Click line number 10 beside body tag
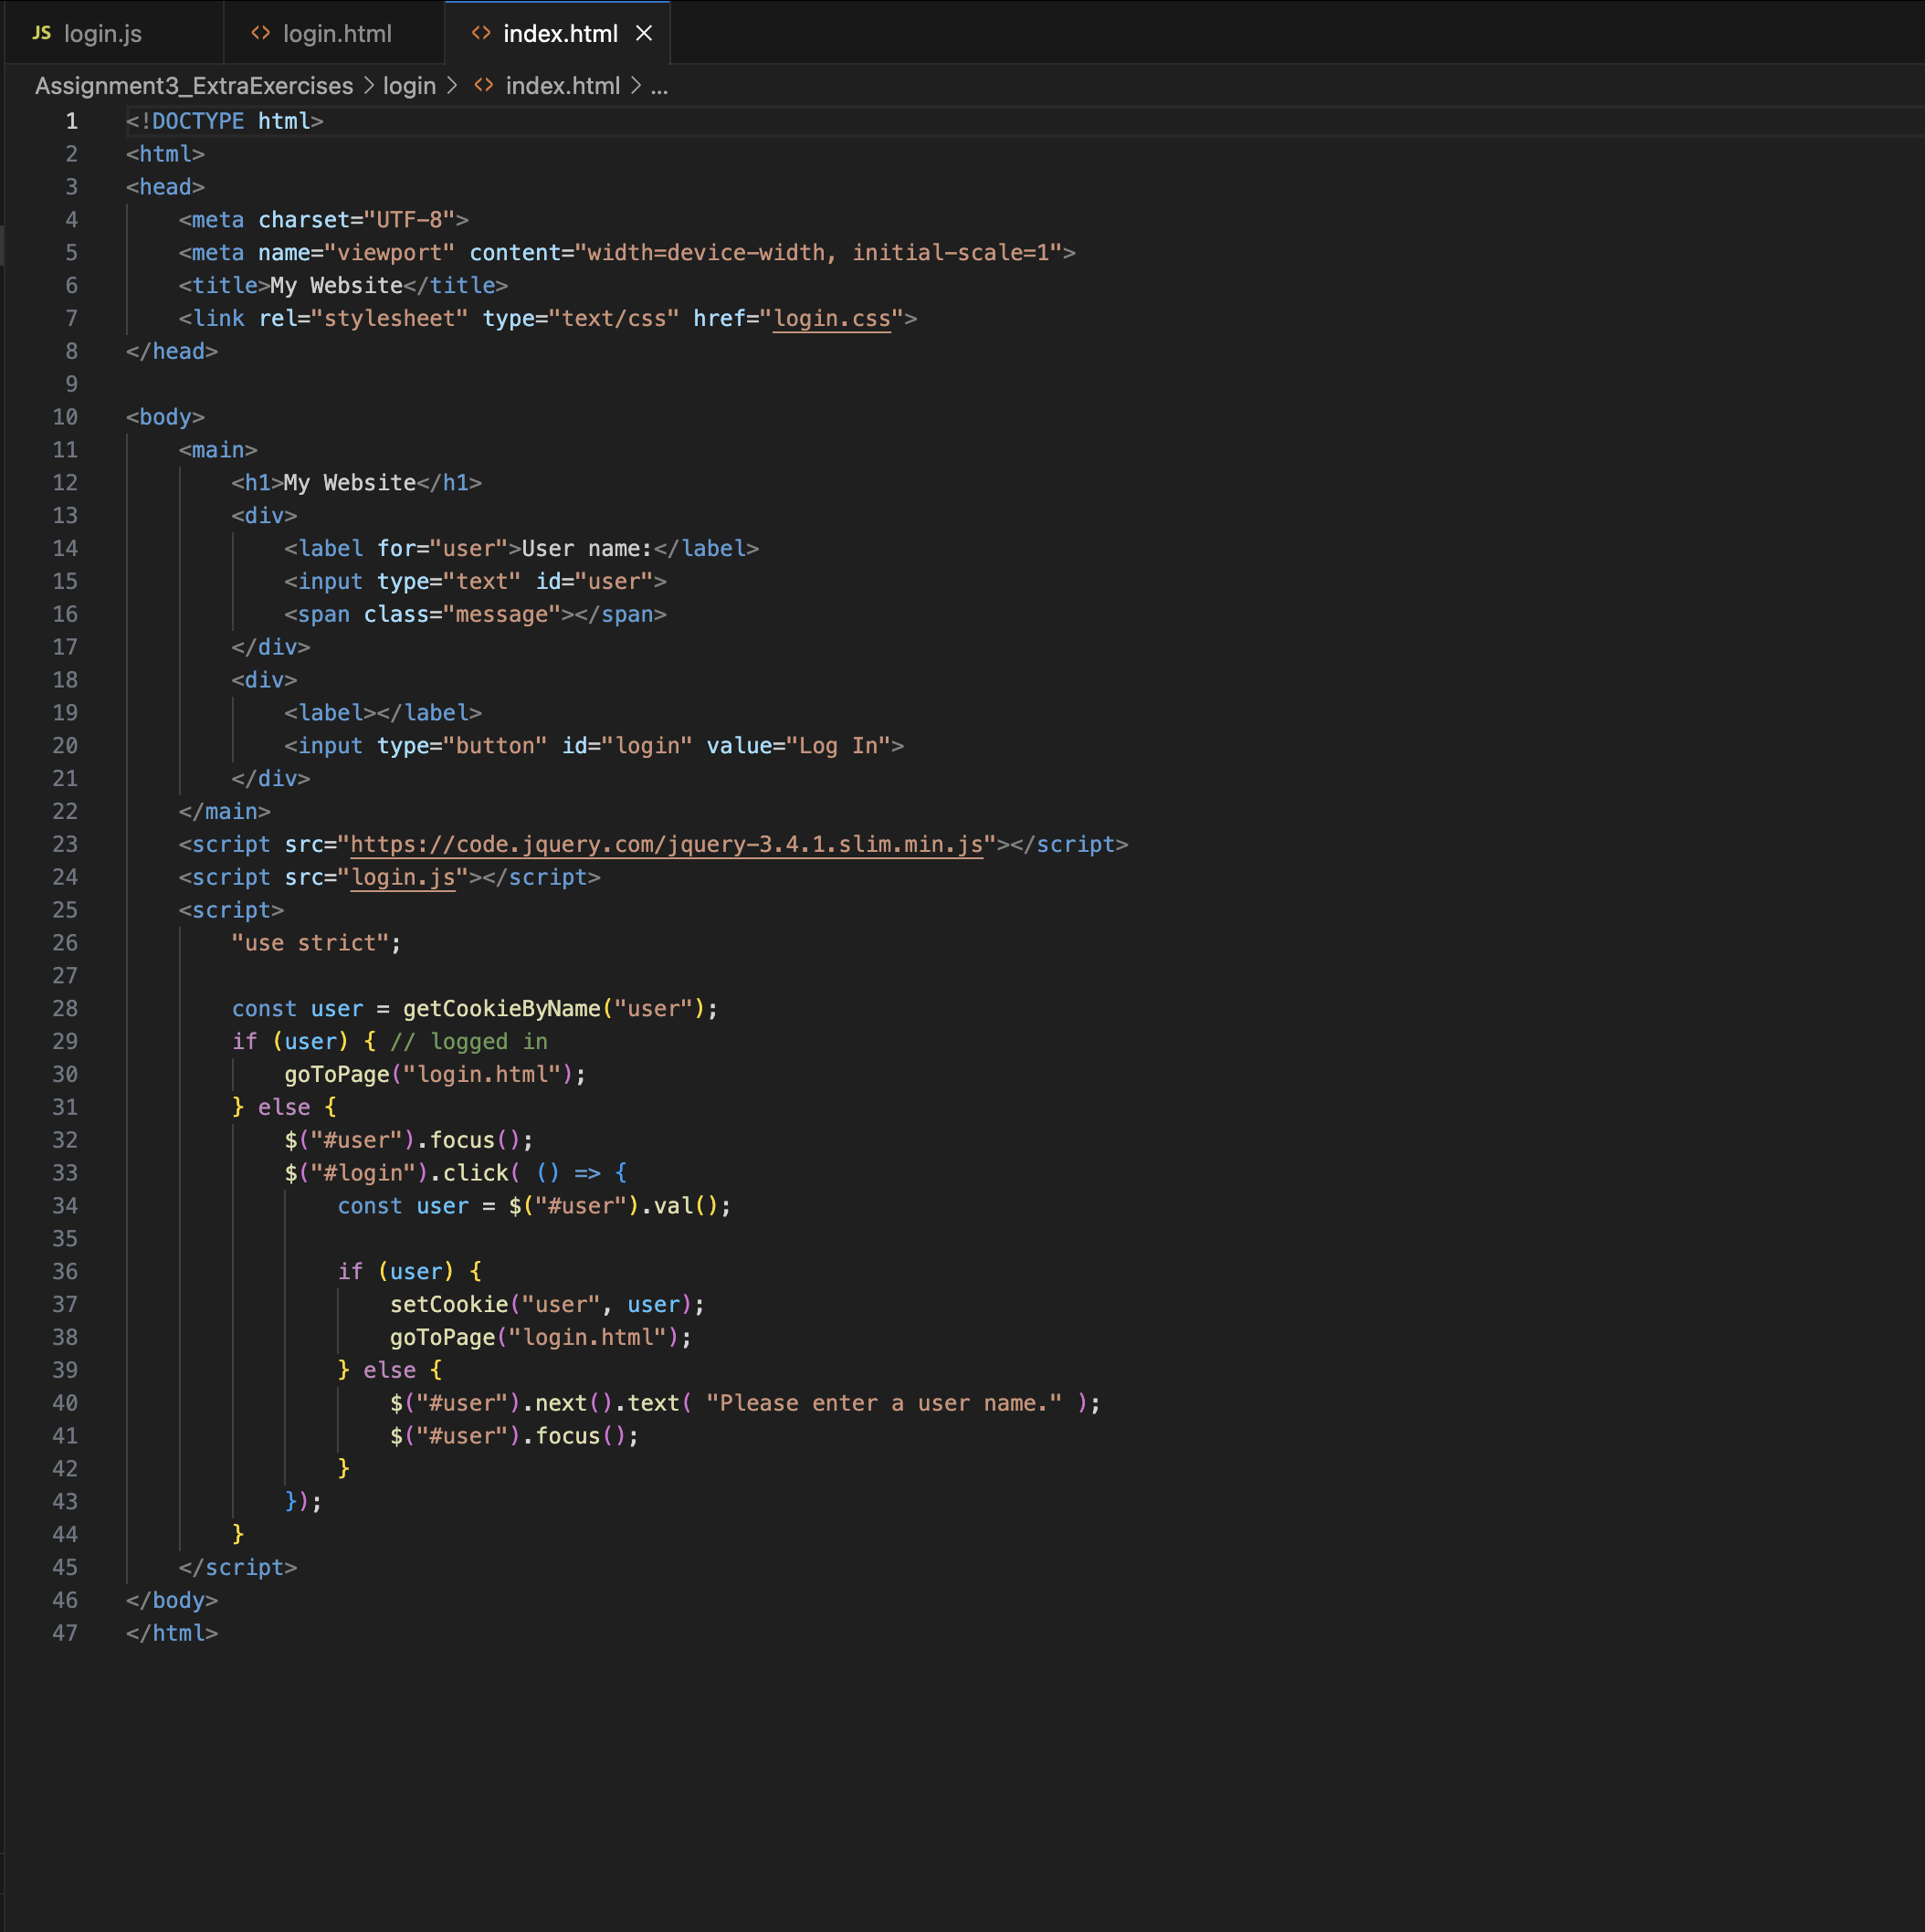This screenshot has height=1932, width=1925. click(65, 417)
